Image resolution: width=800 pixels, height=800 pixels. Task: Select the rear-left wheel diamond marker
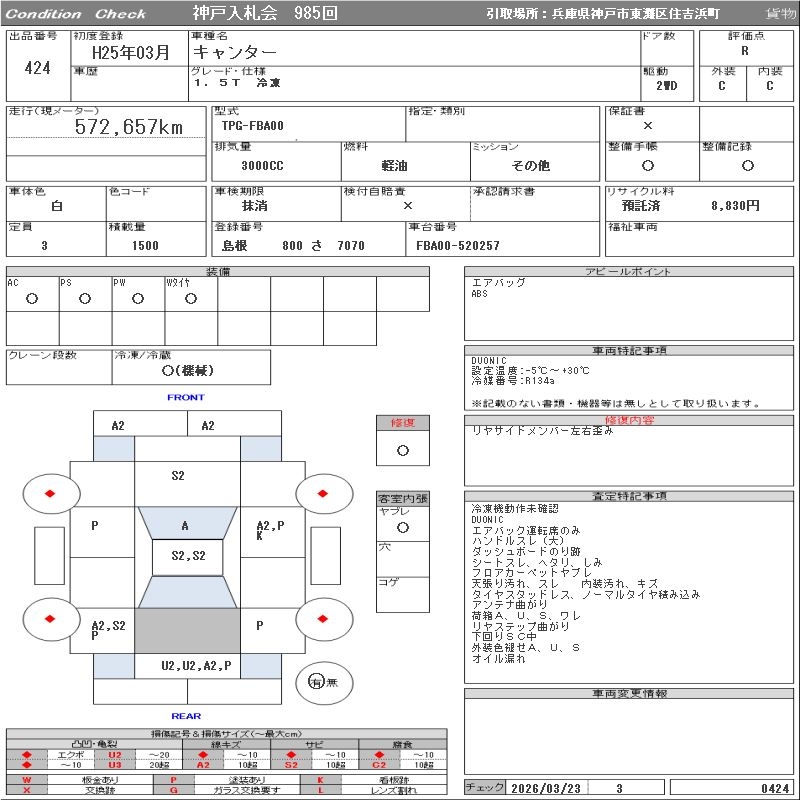(x=49, y=619)
